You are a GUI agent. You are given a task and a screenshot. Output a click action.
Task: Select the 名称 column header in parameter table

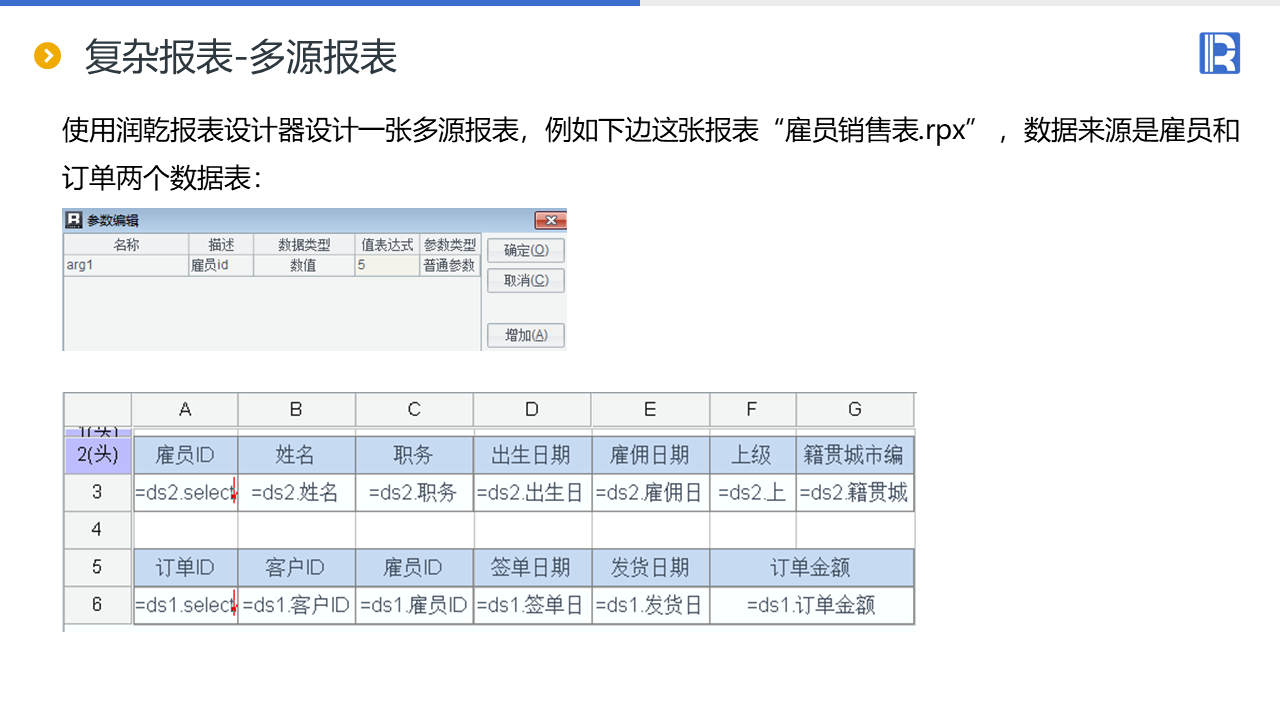[x=126, y=245]
